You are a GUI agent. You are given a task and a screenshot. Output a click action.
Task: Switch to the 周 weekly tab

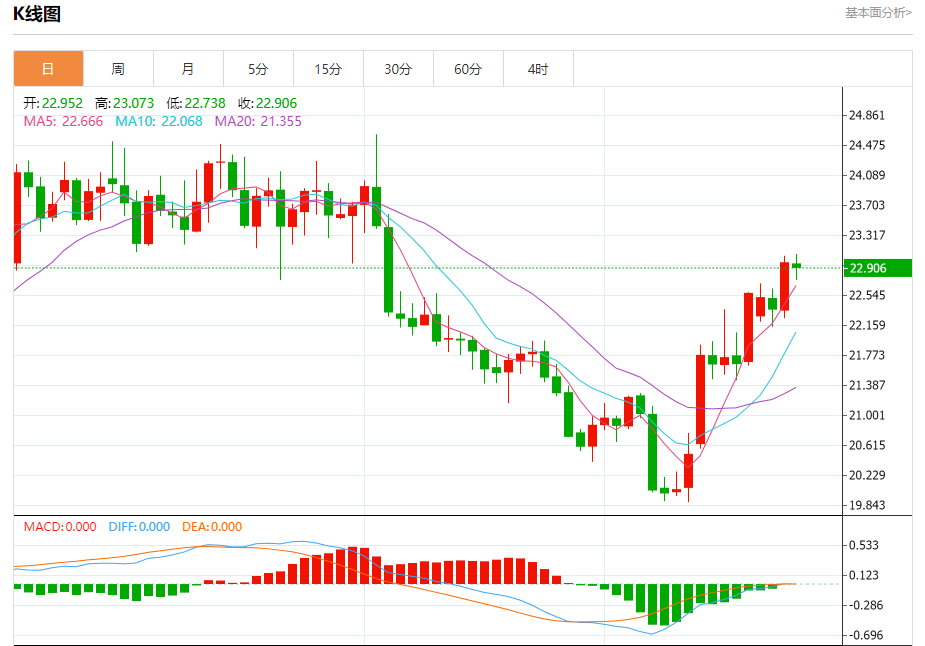(x=118, y=69)
